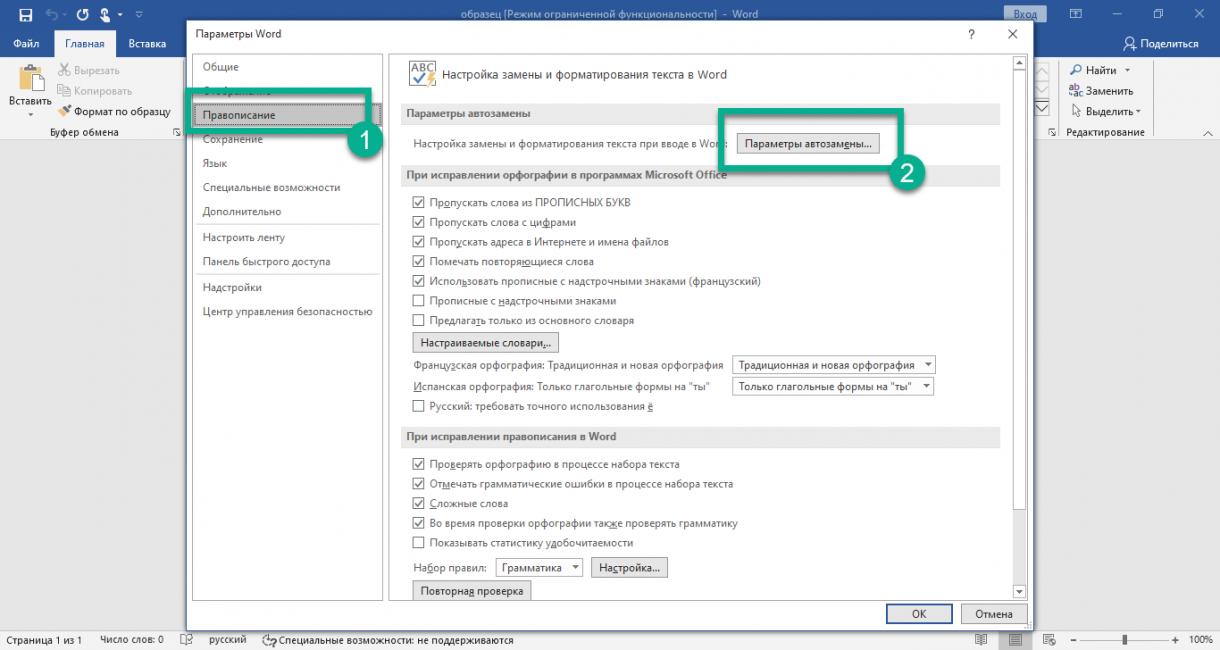Uncheck 'Пропускать слова с цифрами' checkbox
The image size is (1220, 650).
419,222
